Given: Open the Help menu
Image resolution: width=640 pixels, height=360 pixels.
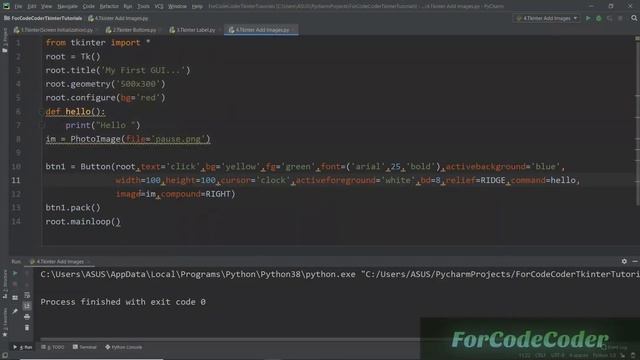Looking at the screenshot, I should (197, 7).
